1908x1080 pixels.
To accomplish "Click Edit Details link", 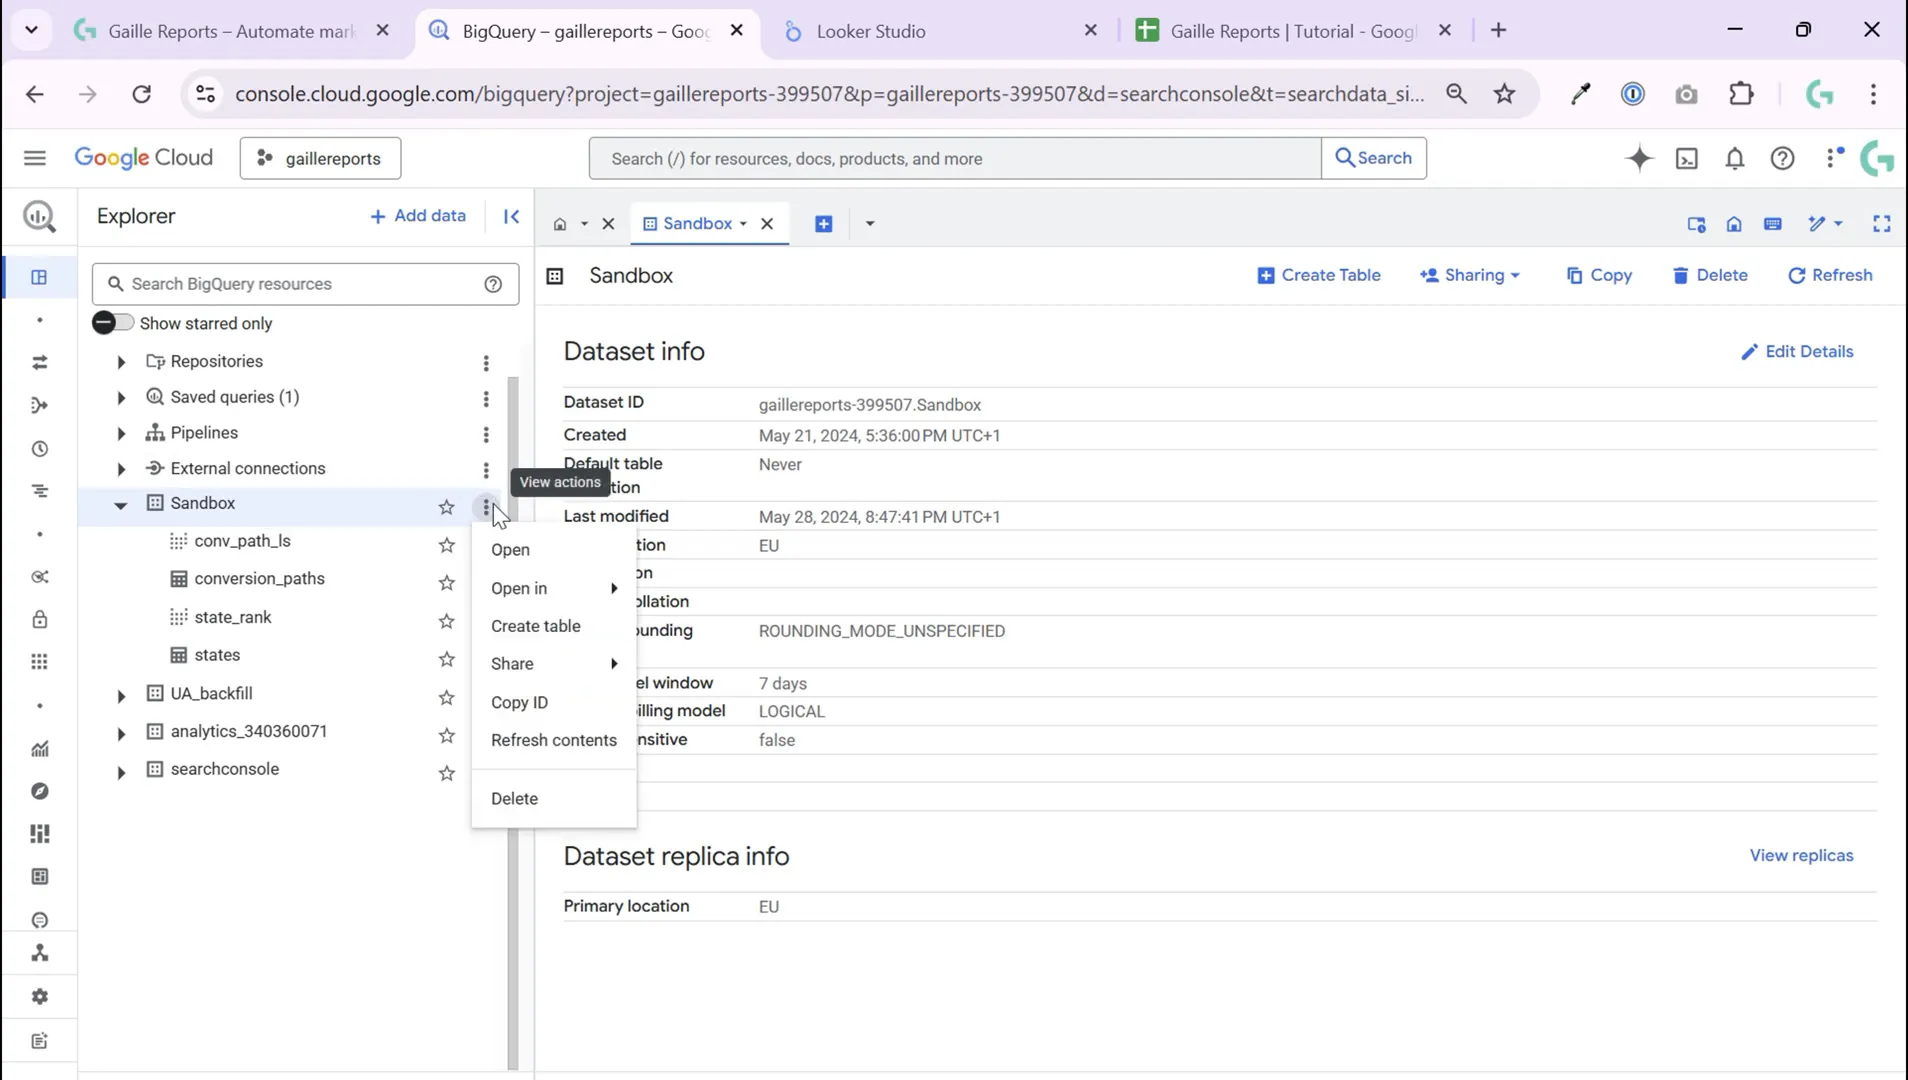I will [1797, 352].
